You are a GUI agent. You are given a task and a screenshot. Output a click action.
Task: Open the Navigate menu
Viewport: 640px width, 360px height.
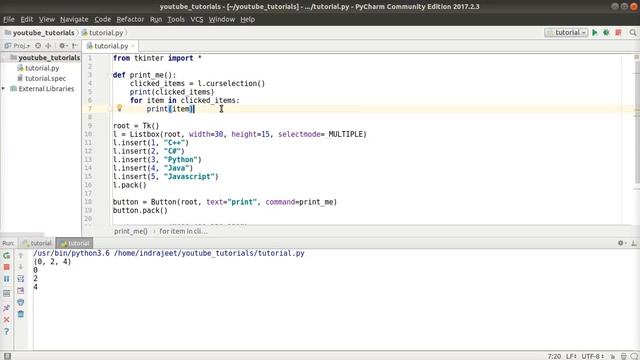click(74, 19)
